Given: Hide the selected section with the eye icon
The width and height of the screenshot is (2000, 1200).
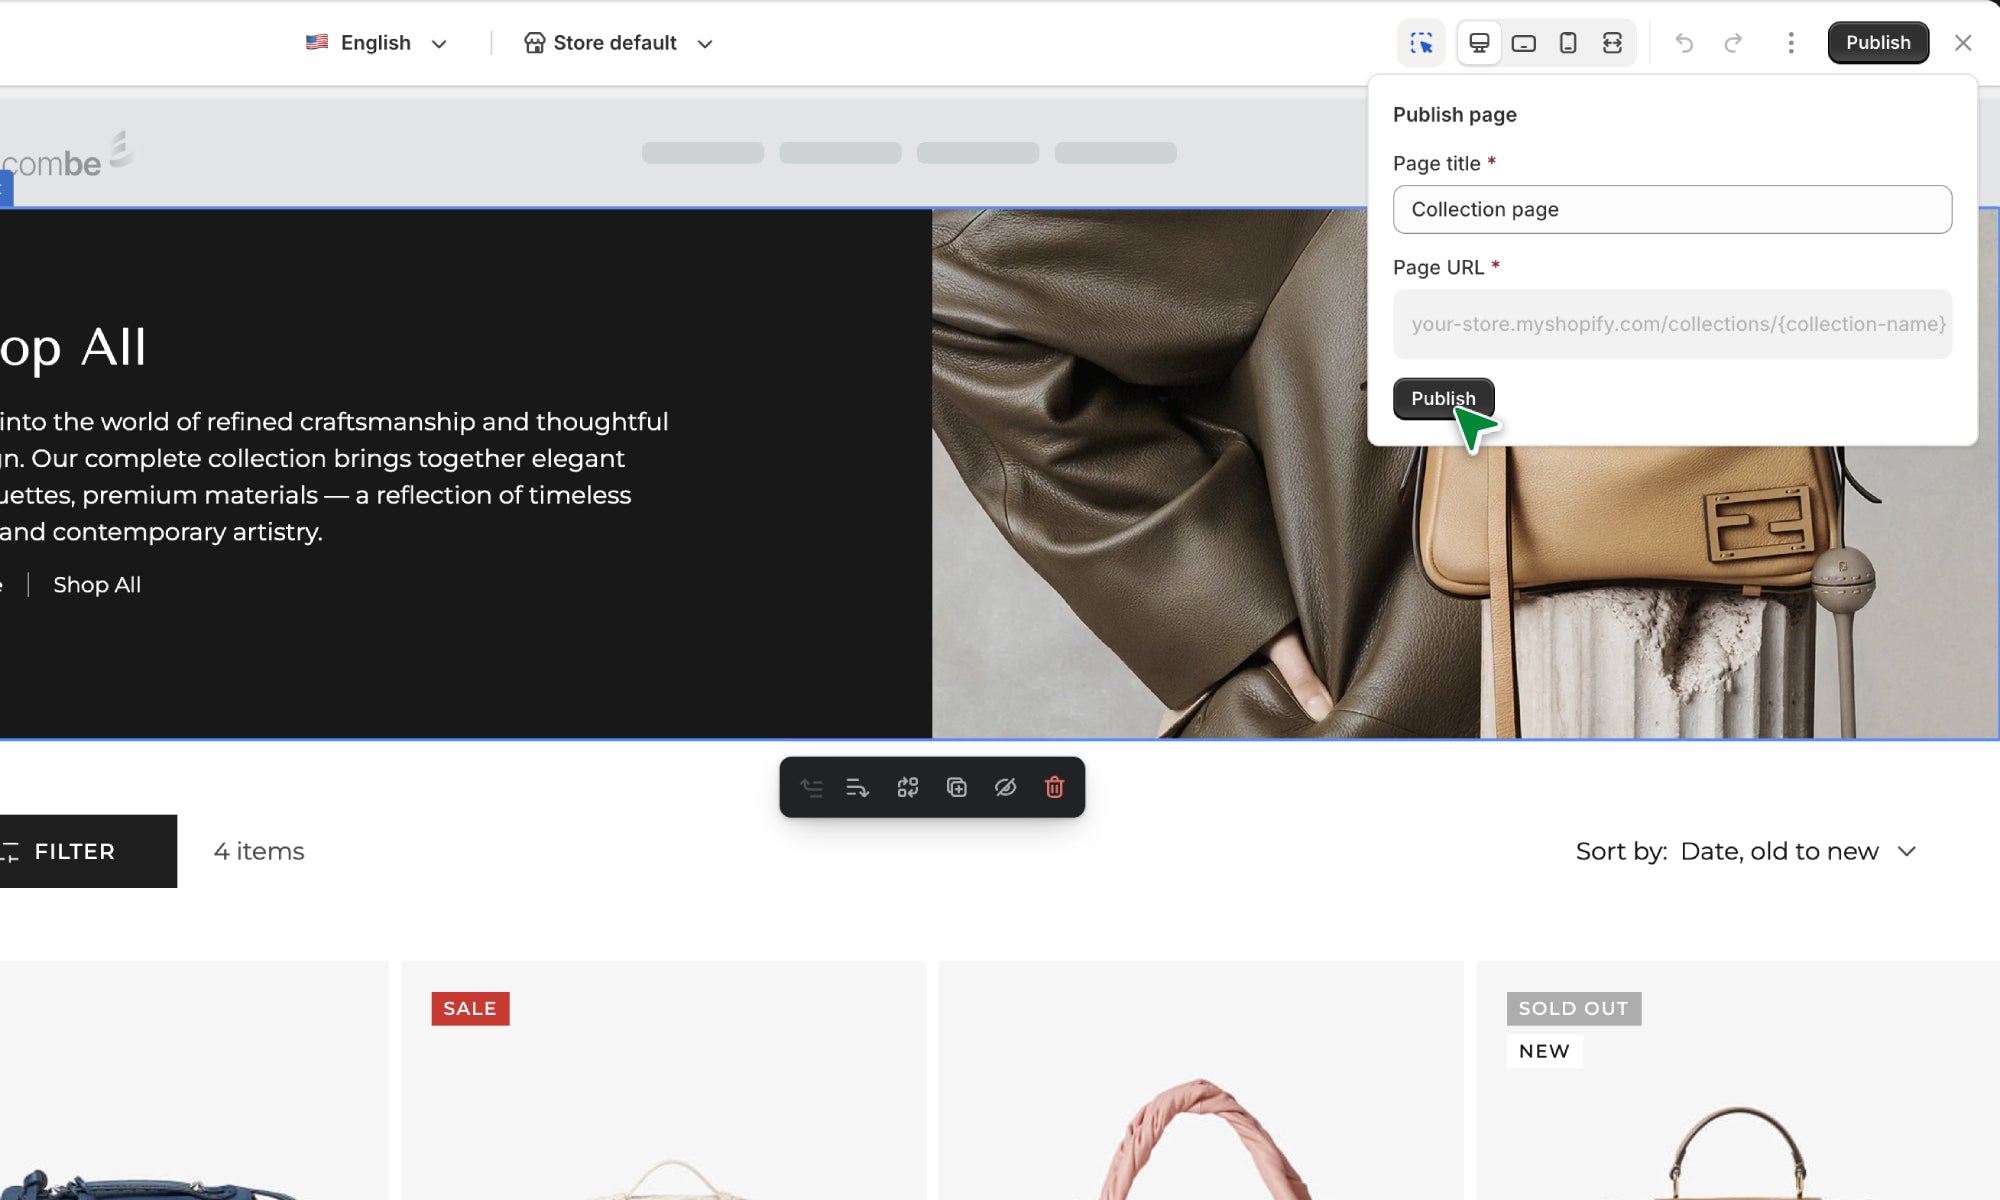Looking at the screenshot, I should 1005,788.
